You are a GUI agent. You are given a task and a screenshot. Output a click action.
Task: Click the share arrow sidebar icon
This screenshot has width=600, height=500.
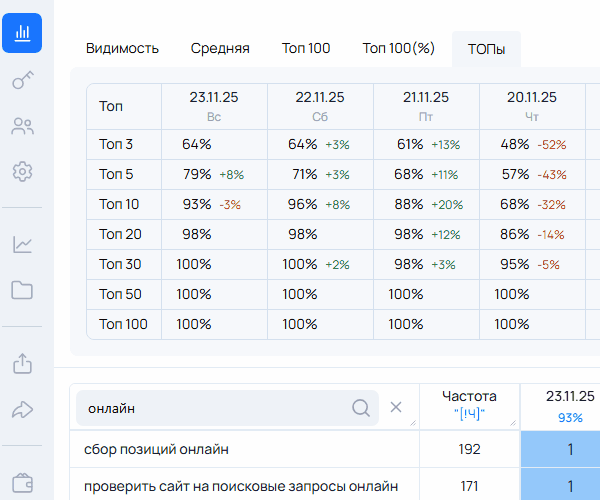22,409
